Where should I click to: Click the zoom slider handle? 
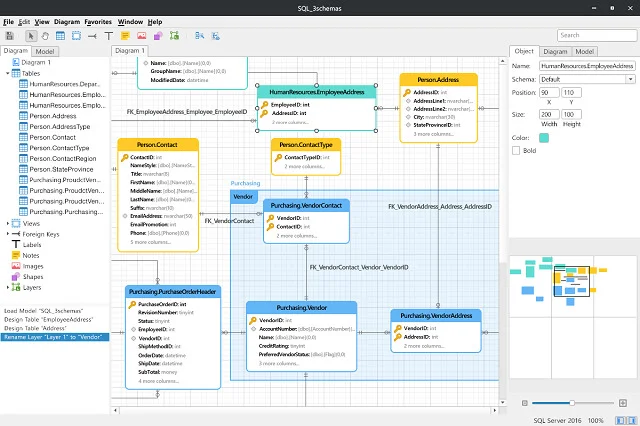pyautogui.click(x=572, y=403)
